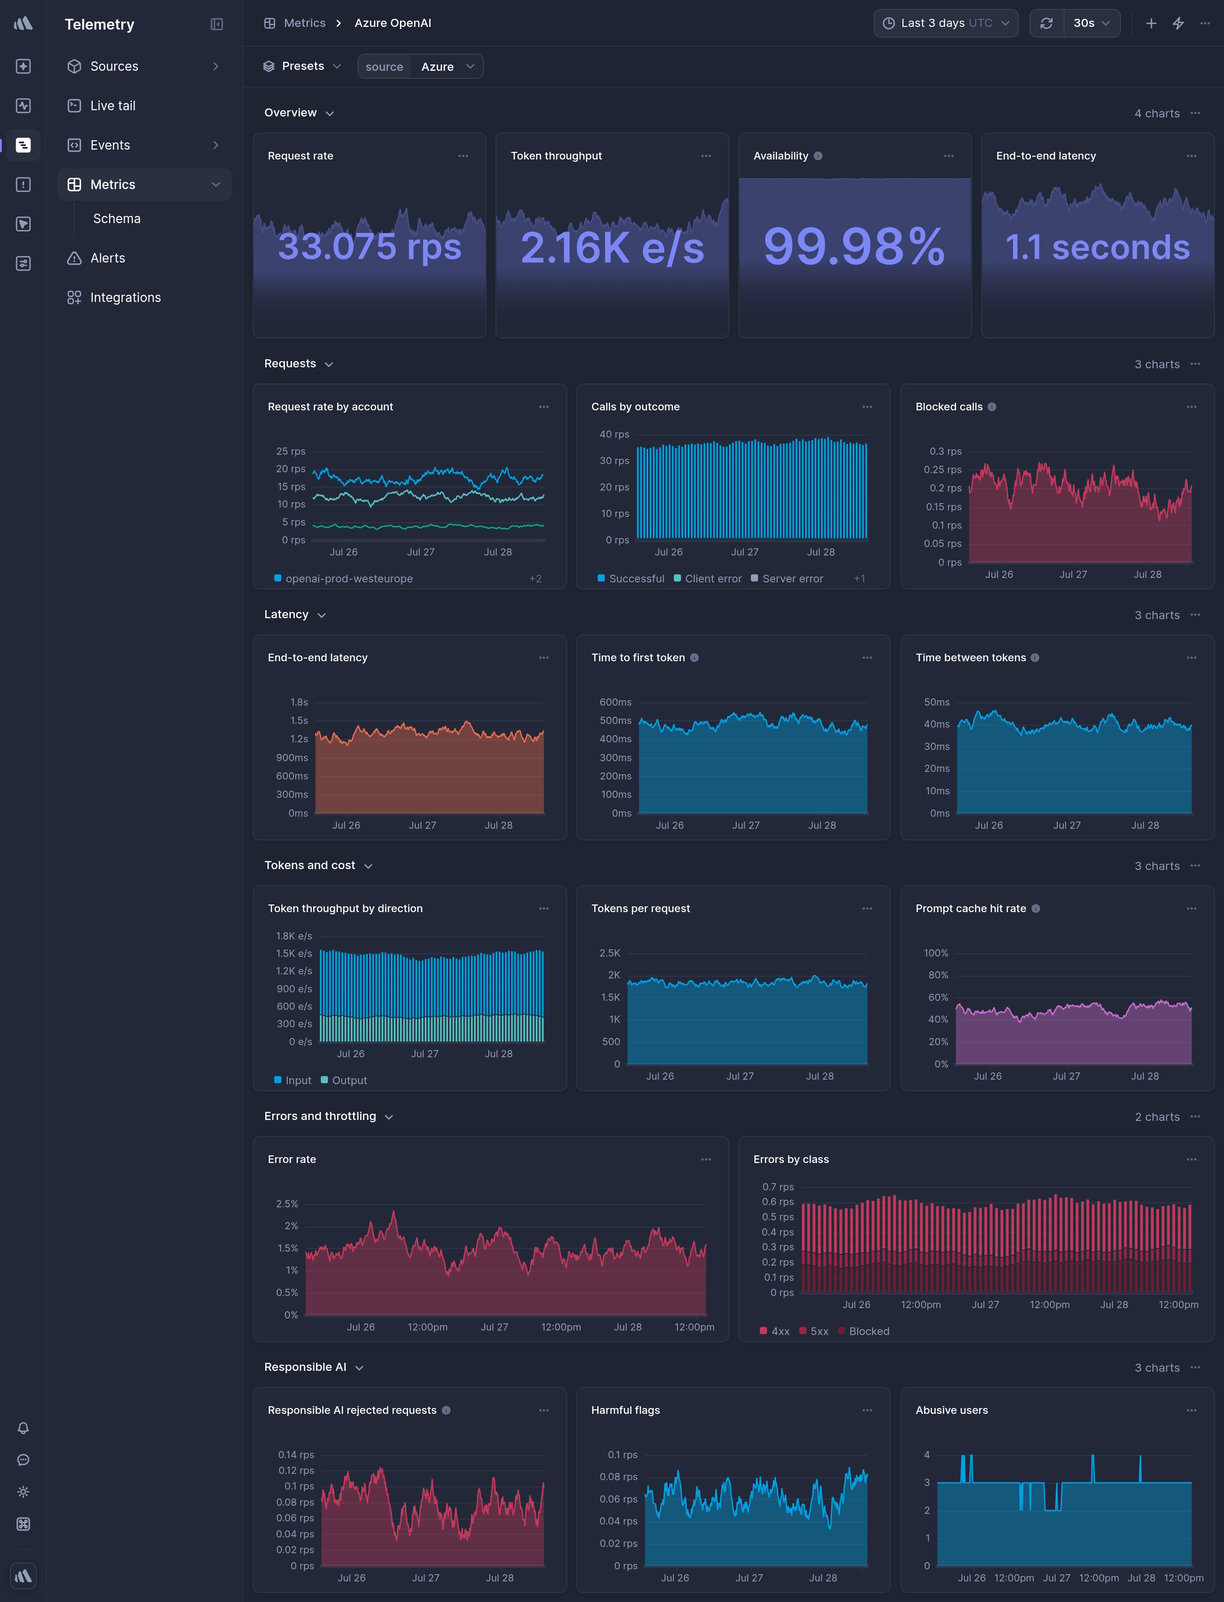Open Request rate chart options menu
Screen dimensions: 1224x1602
(x=463, y=156)
